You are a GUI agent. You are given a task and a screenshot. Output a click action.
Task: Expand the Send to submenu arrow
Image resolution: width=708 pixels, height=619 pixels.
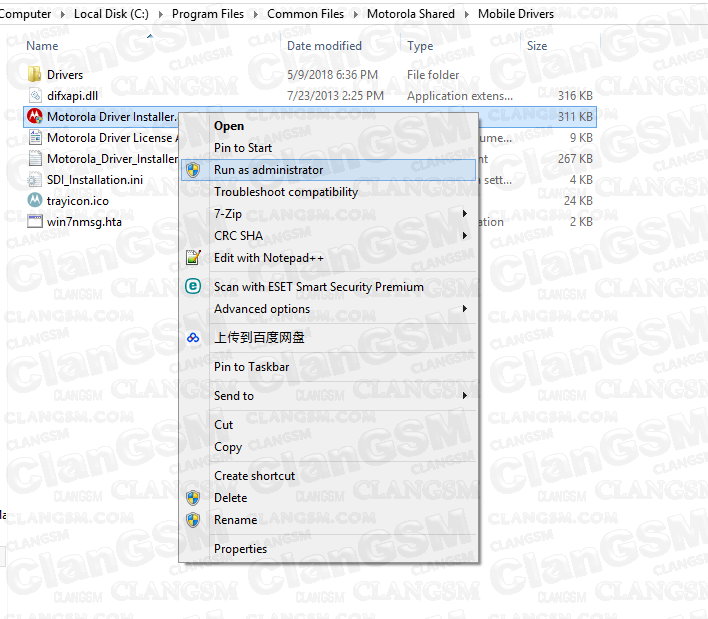tap(465, 396)
